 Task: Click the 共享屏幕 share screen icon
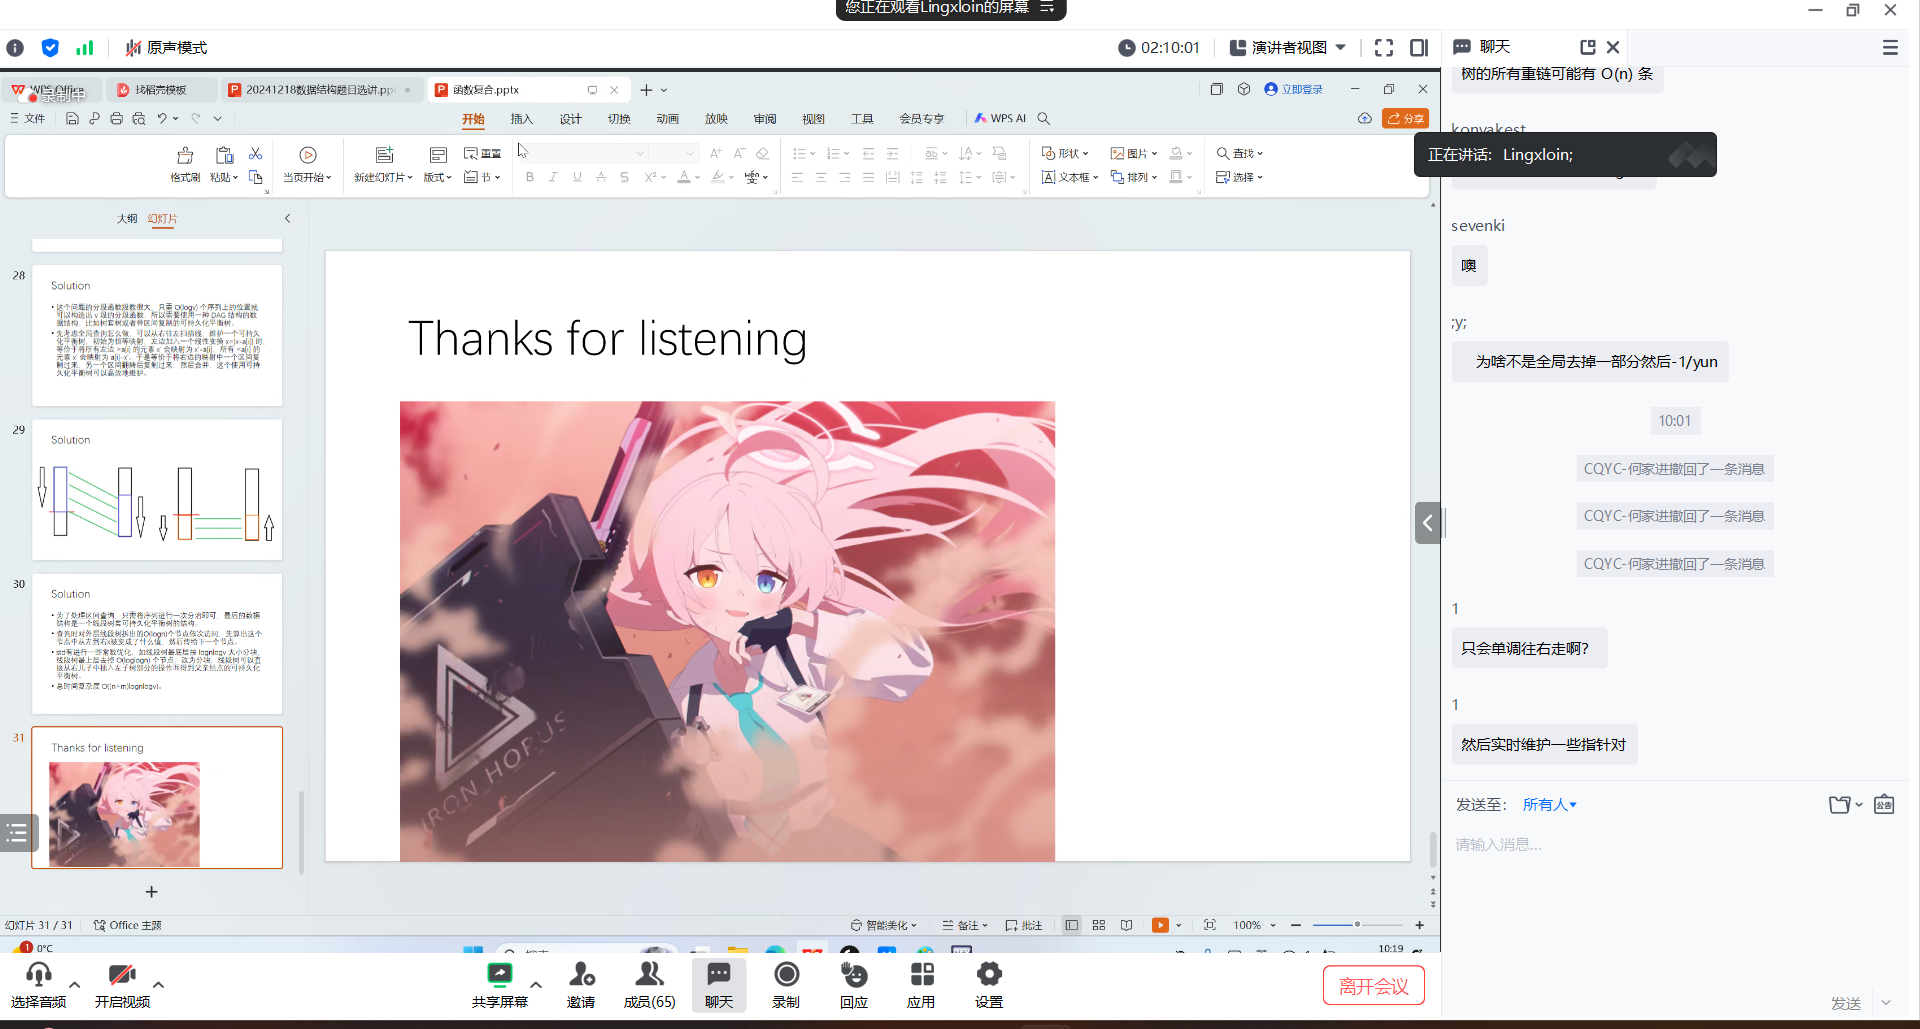click(x=499, y=975)
